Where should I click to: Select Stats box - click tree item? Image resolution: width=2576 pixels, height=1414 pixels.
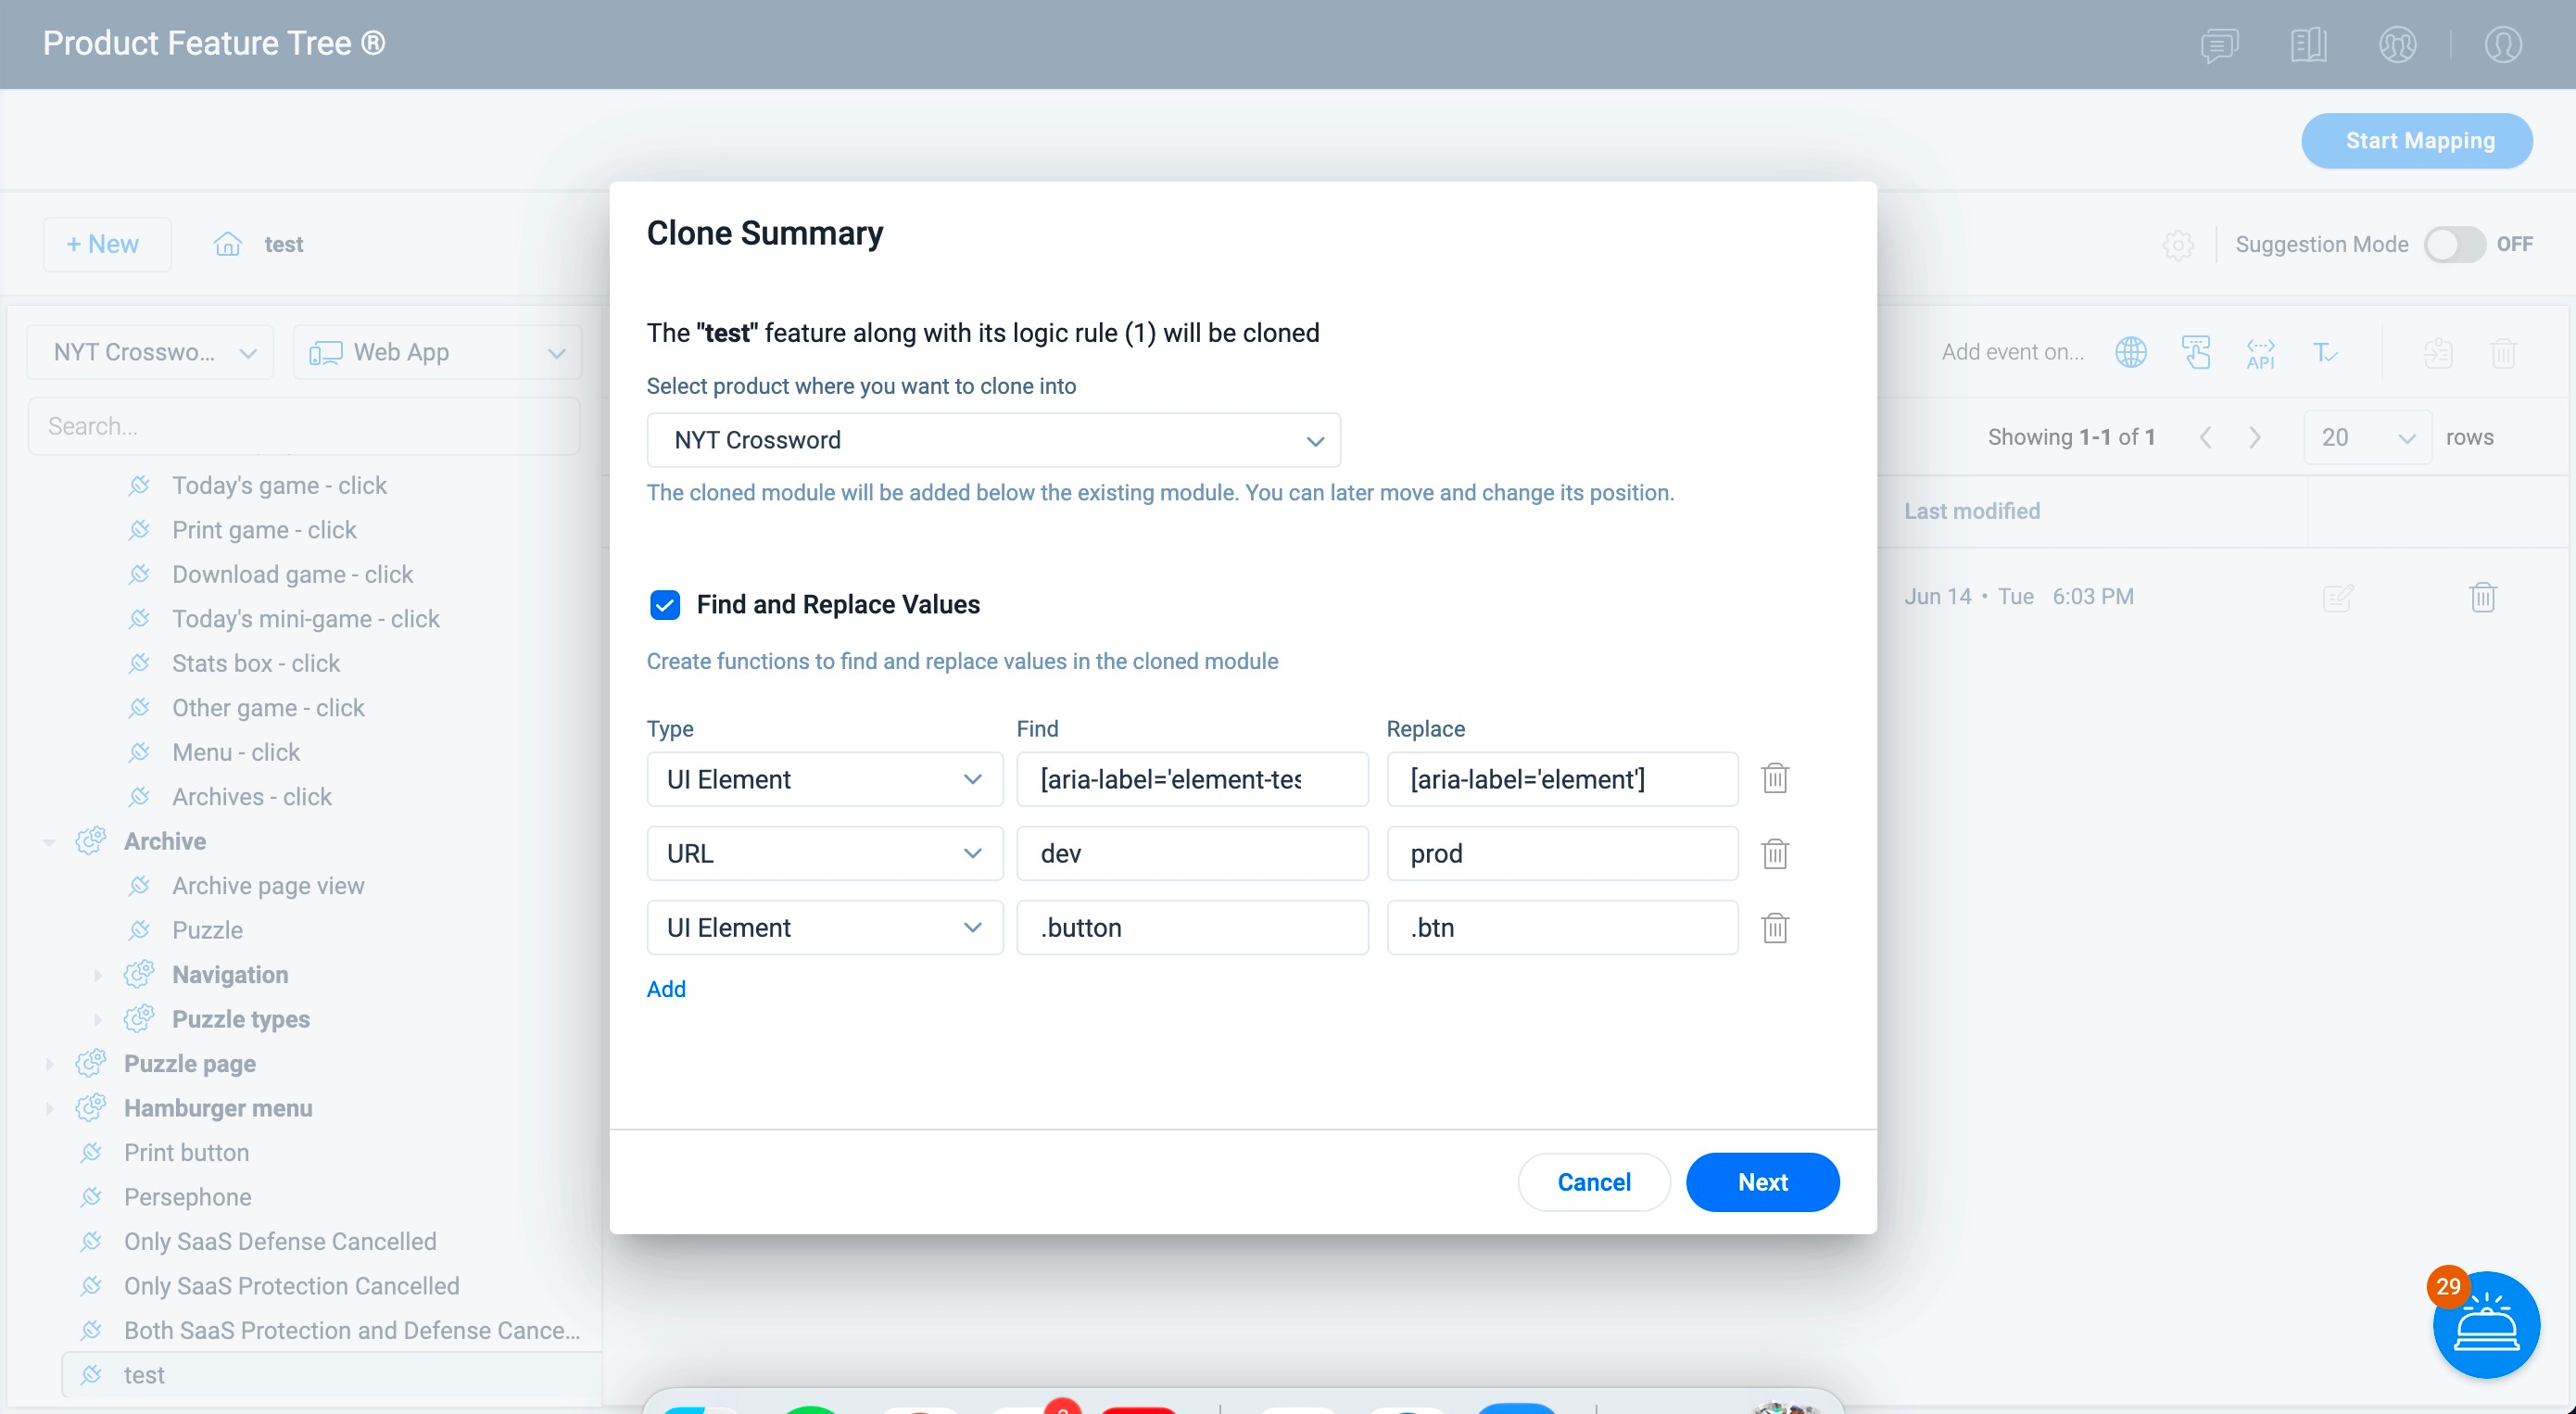point(256,663)
